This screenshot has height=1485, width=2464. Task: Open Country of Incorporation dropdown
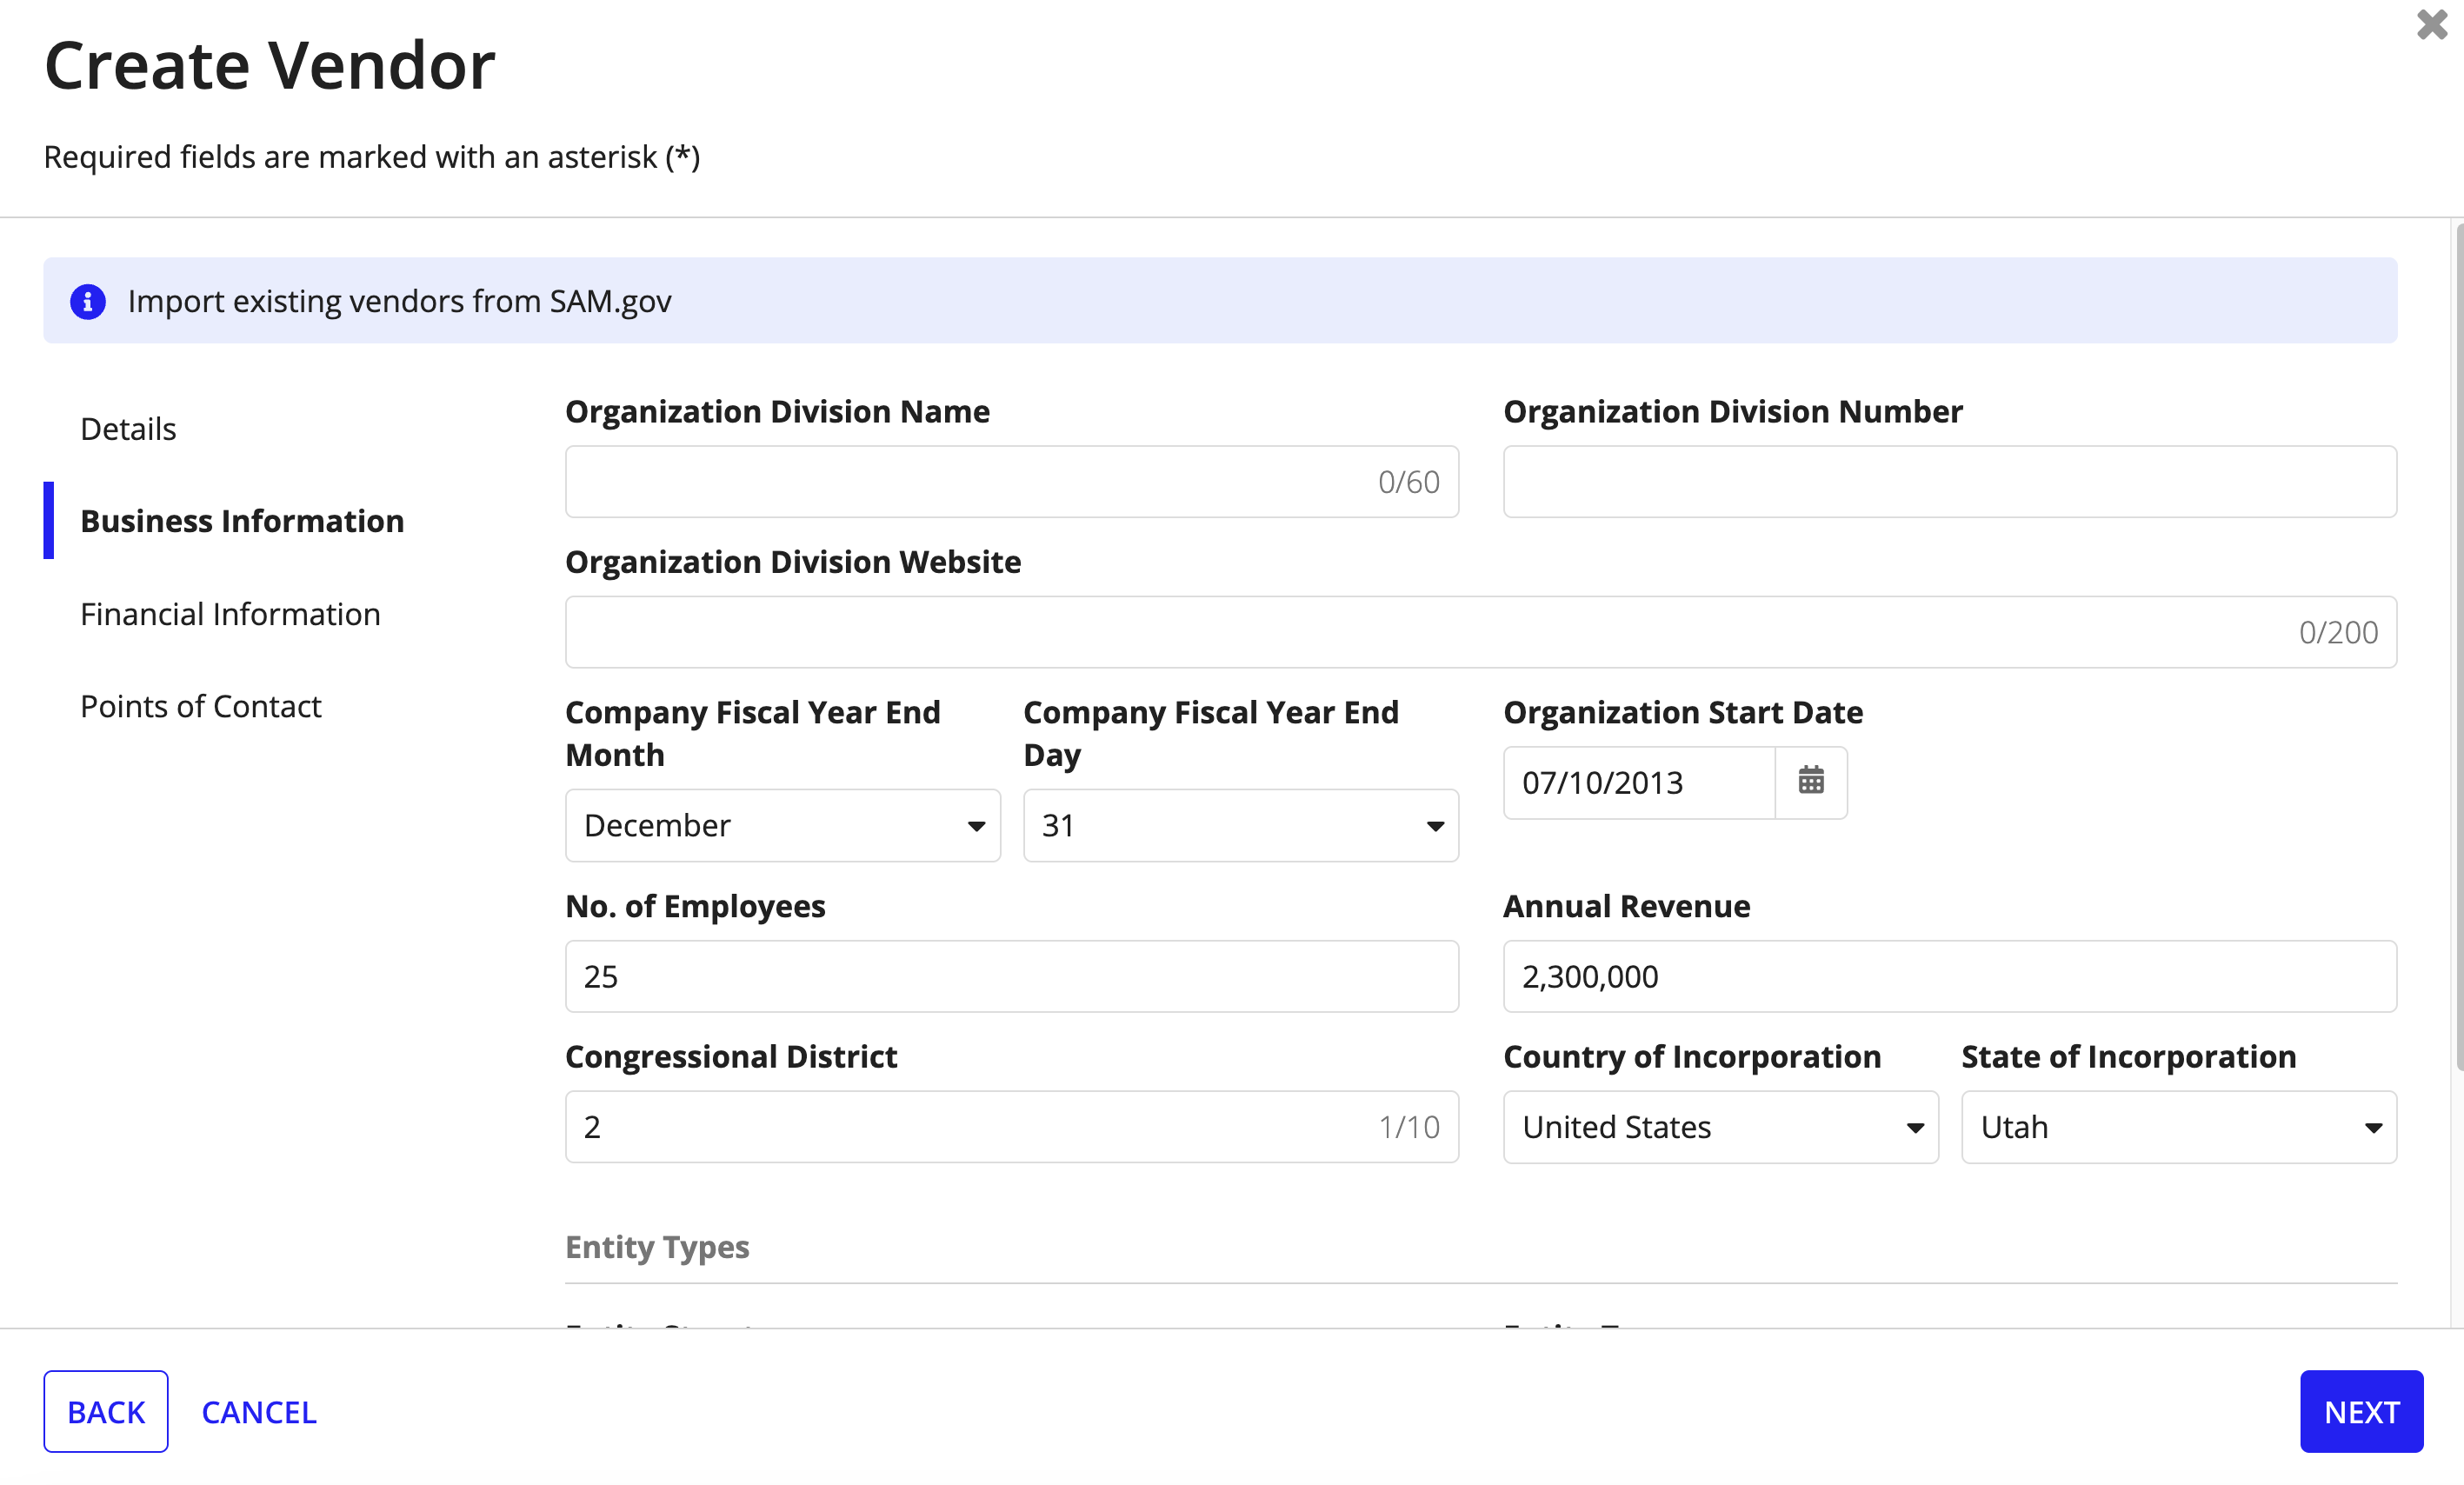(1721, 1127)
